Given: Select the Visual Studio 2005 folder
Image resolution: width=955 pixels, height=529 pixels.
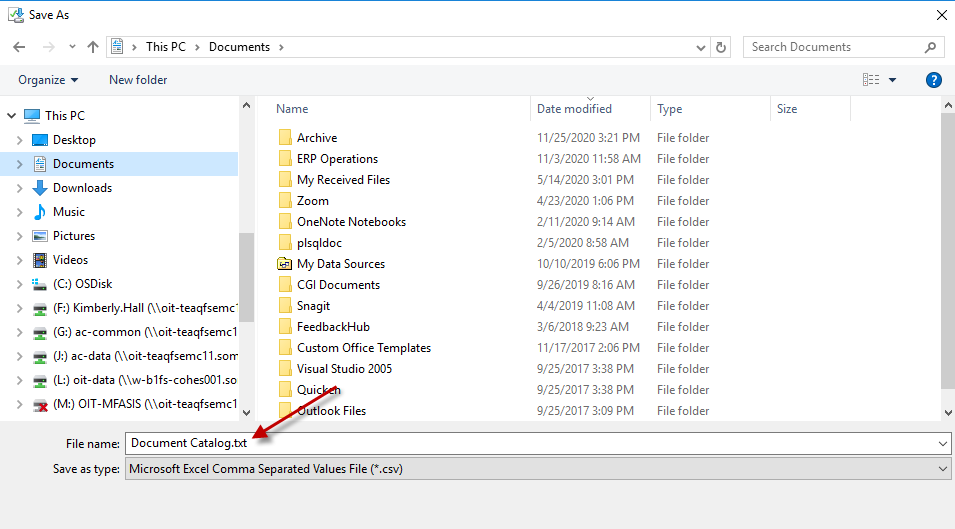Looking at the screenshot, I should [x=344, y=369].
